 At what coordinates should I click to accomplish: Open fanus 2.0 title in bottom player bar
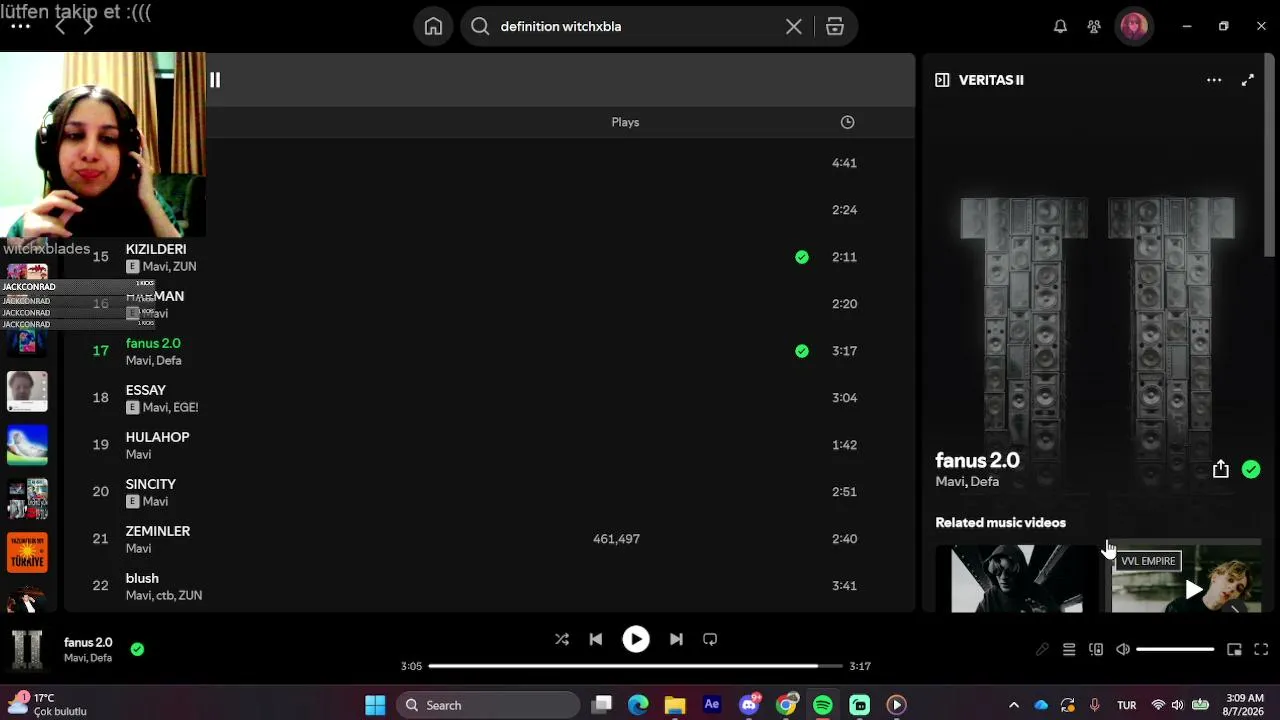pyautogui.click(x=88, y=643)
